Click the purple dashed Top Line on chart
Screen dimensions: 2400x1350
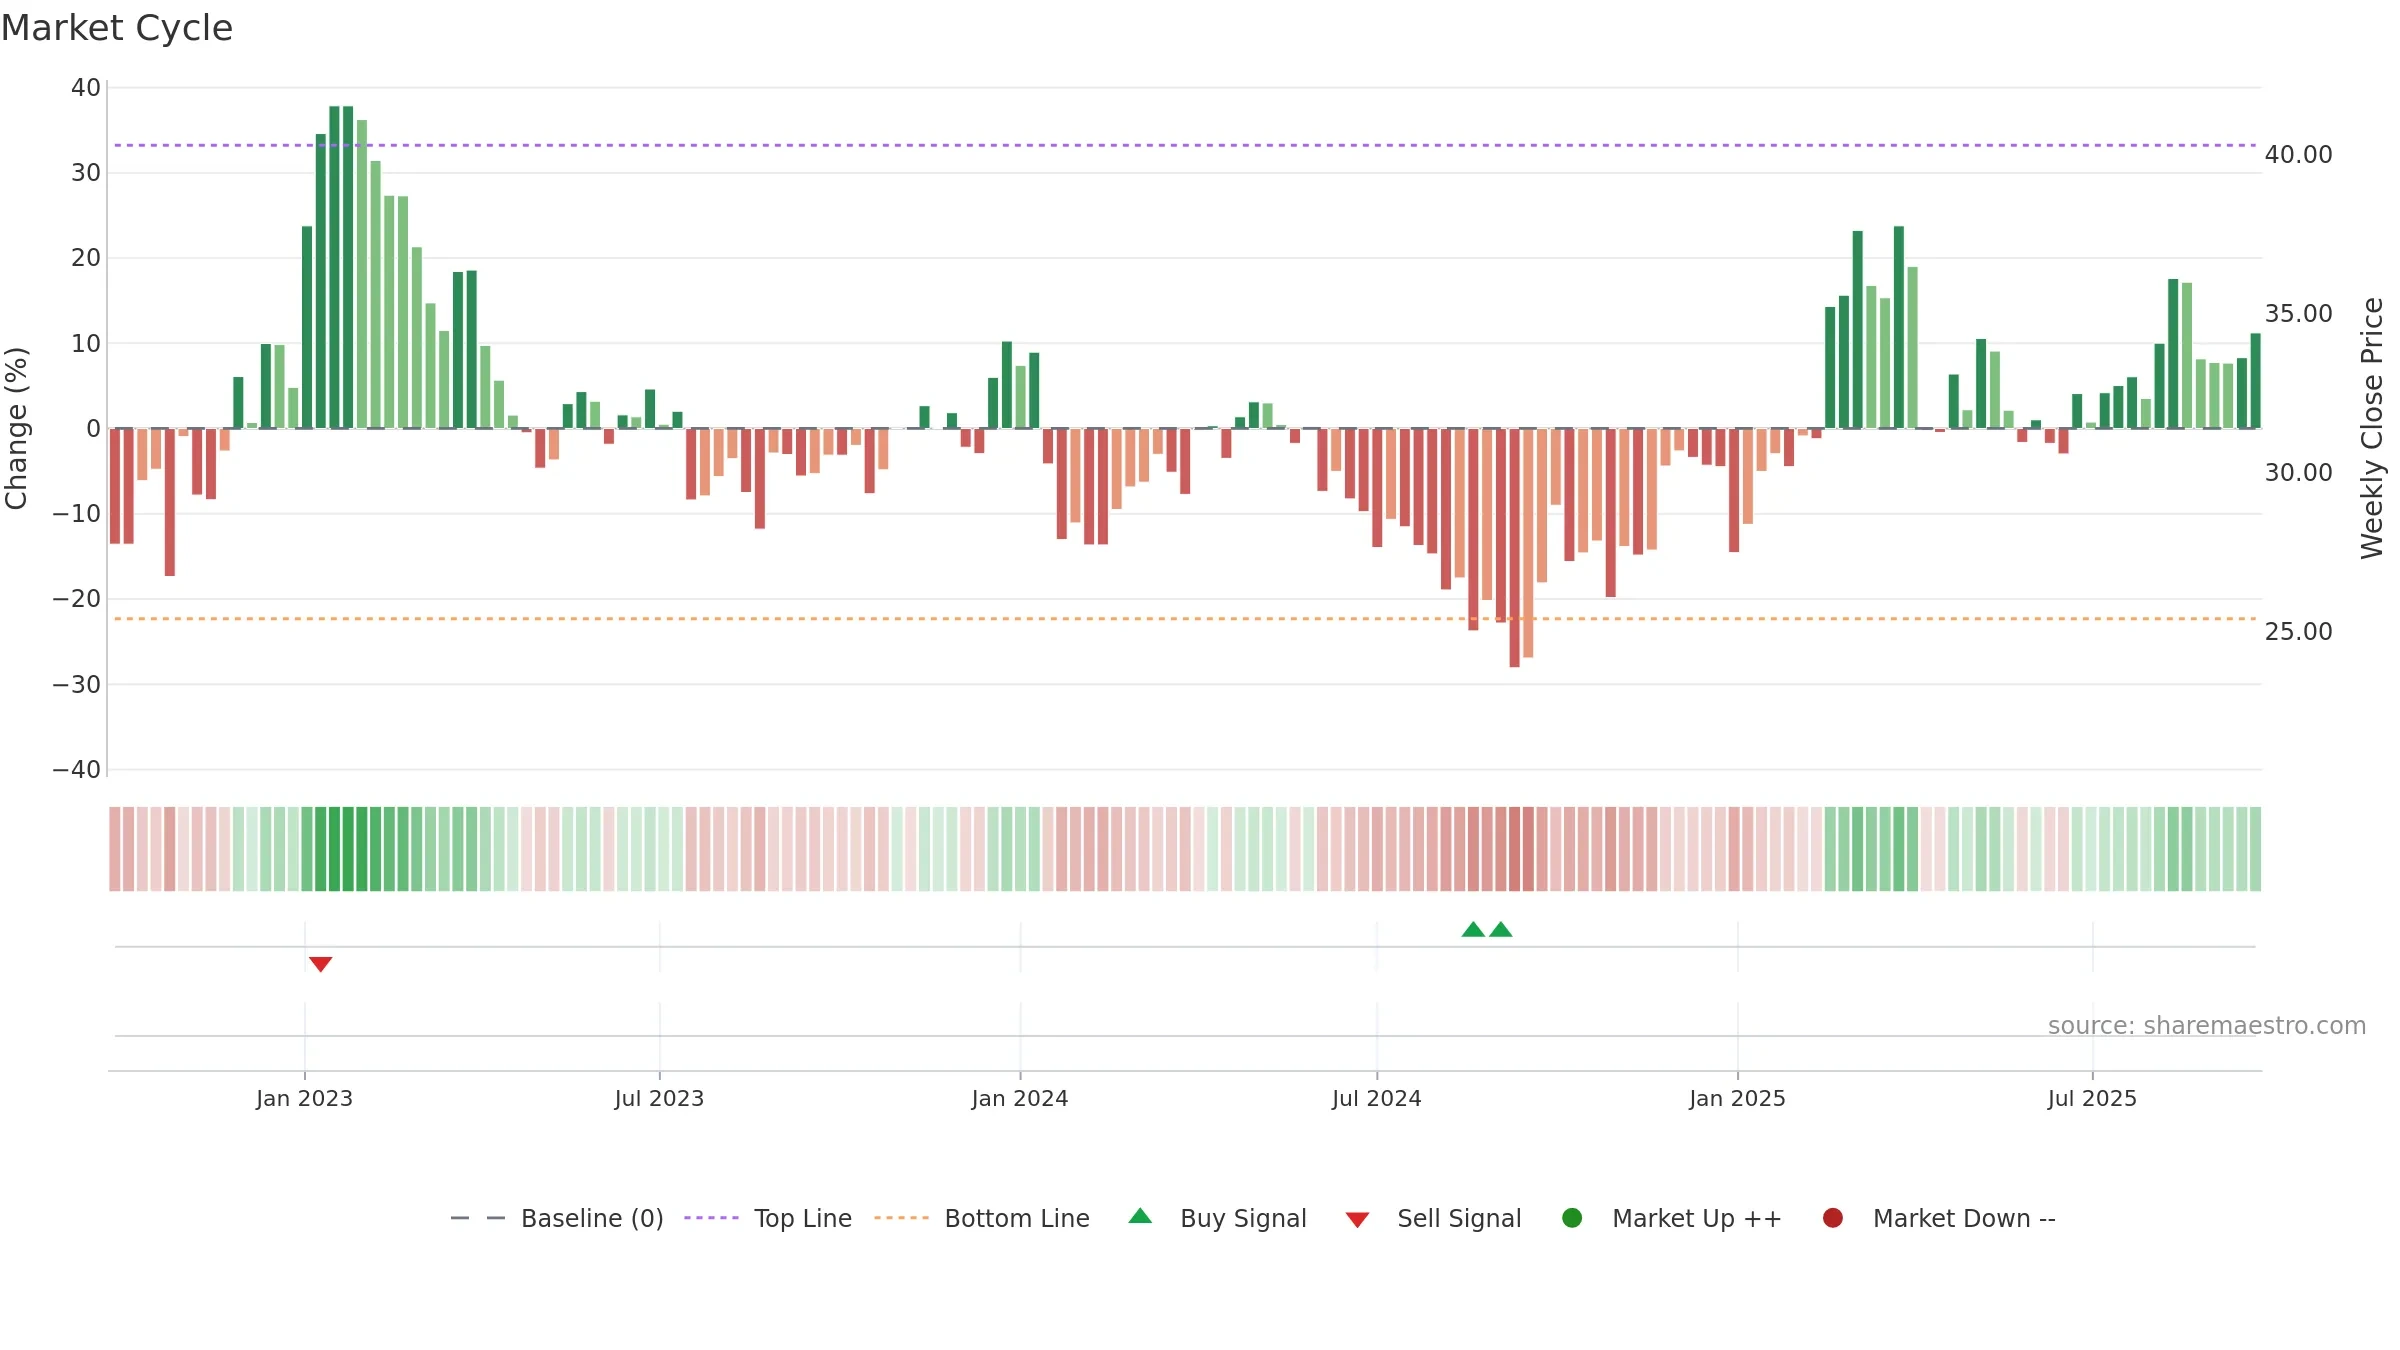(x=1185, y=145)
